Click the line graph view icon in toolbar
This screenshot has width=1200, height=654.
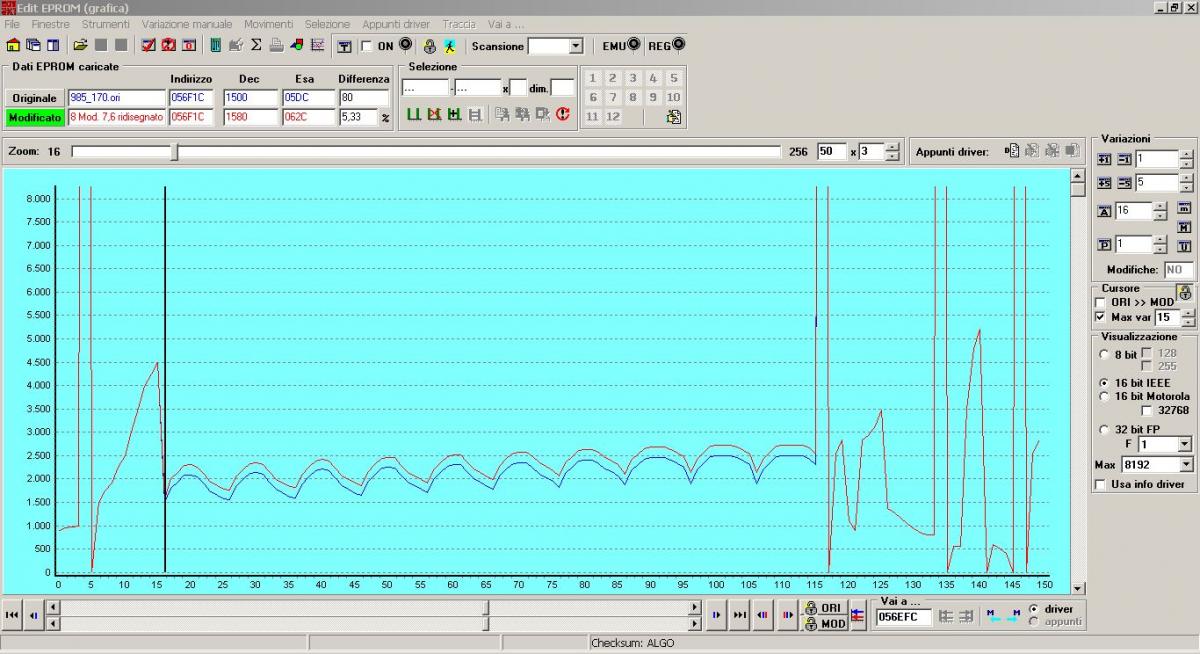coord(317,45)
